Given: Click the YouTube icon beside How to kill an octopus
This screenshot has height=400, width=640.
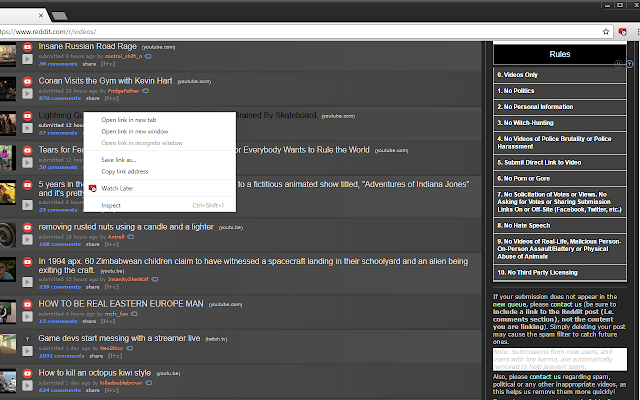Looking at the screenshot, I should [x=27, y=373].
